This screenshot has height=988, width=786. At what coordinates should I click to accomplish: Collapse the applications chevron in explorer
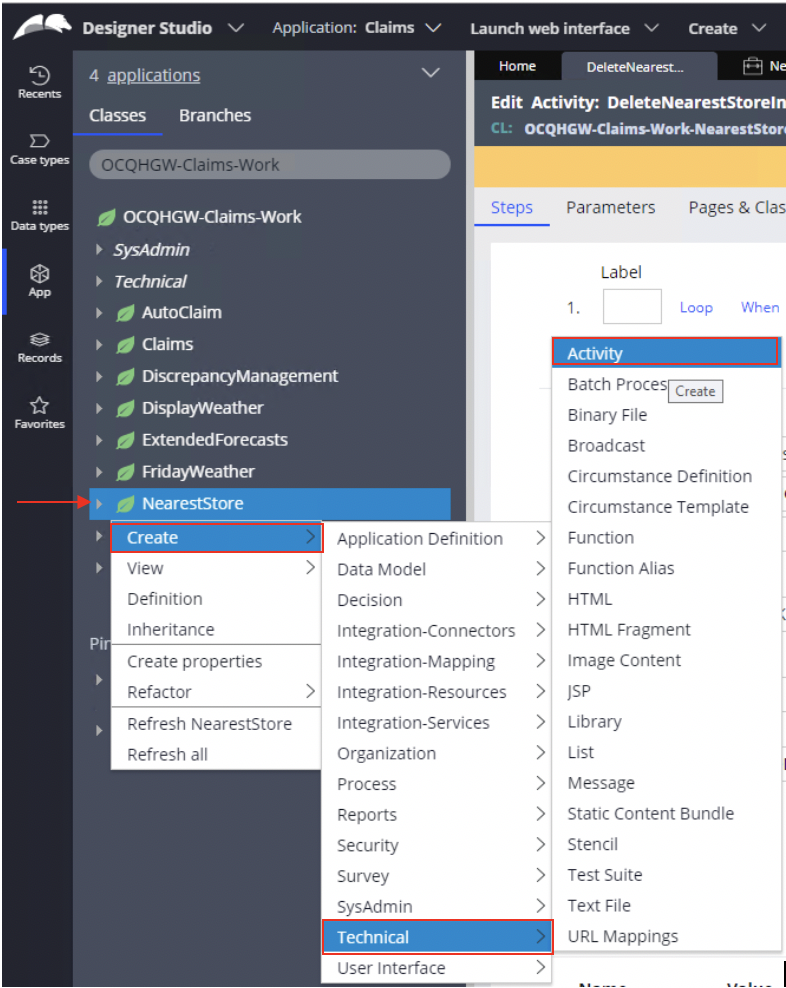coord(431,73)
